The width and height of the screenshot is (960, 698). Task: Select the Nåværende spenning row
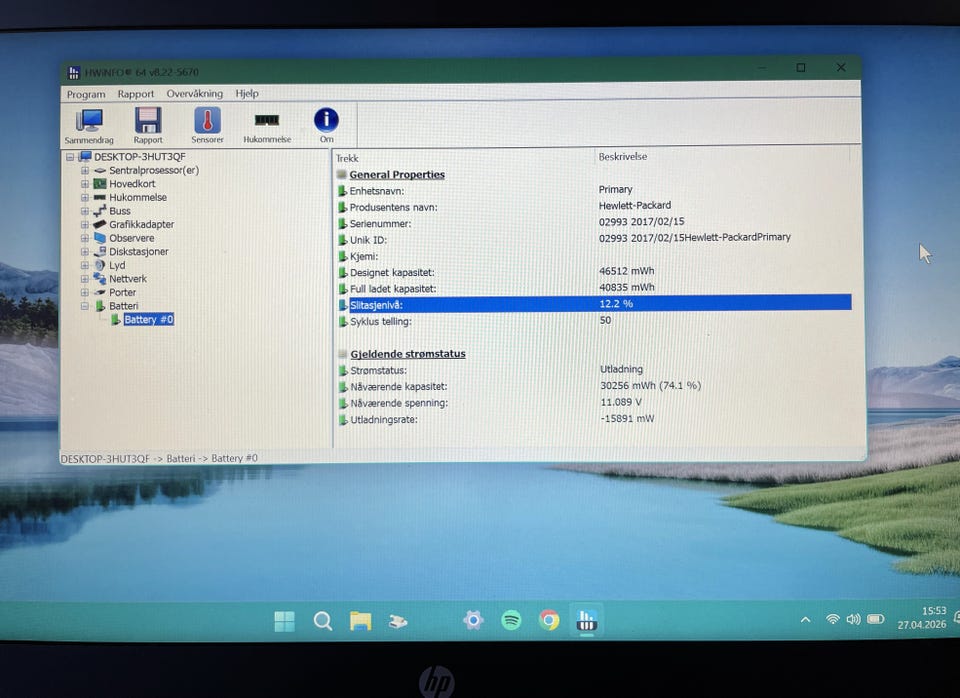point(594,403)
